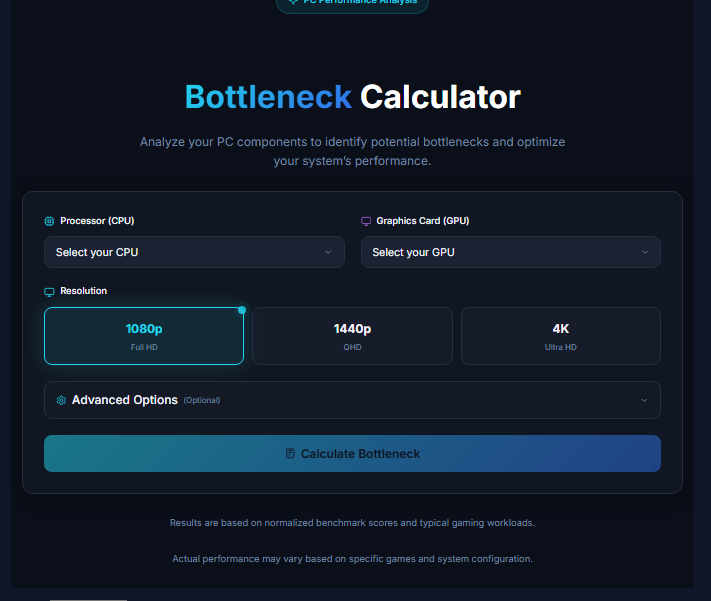Click the Bottleneck Calculator heading
711x601 pixels.
[352, 97]
